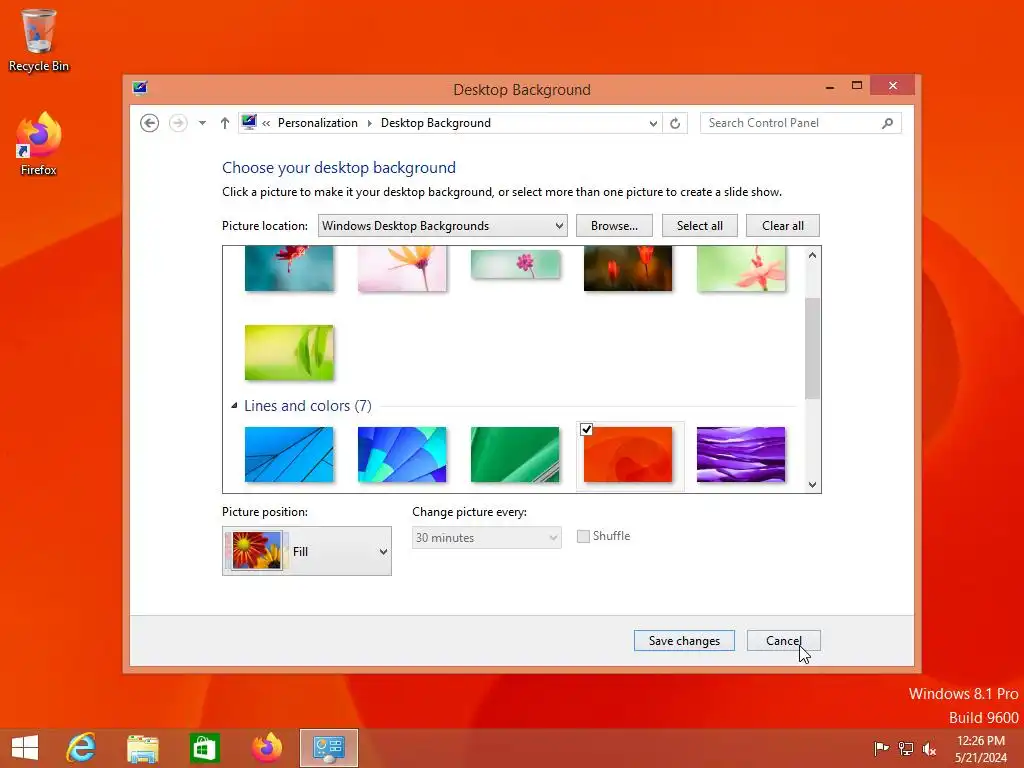Screen dimensions: 1024x768
Task: Uncheck the orange wallpaper checkbox
Action: tap(586, 429)
